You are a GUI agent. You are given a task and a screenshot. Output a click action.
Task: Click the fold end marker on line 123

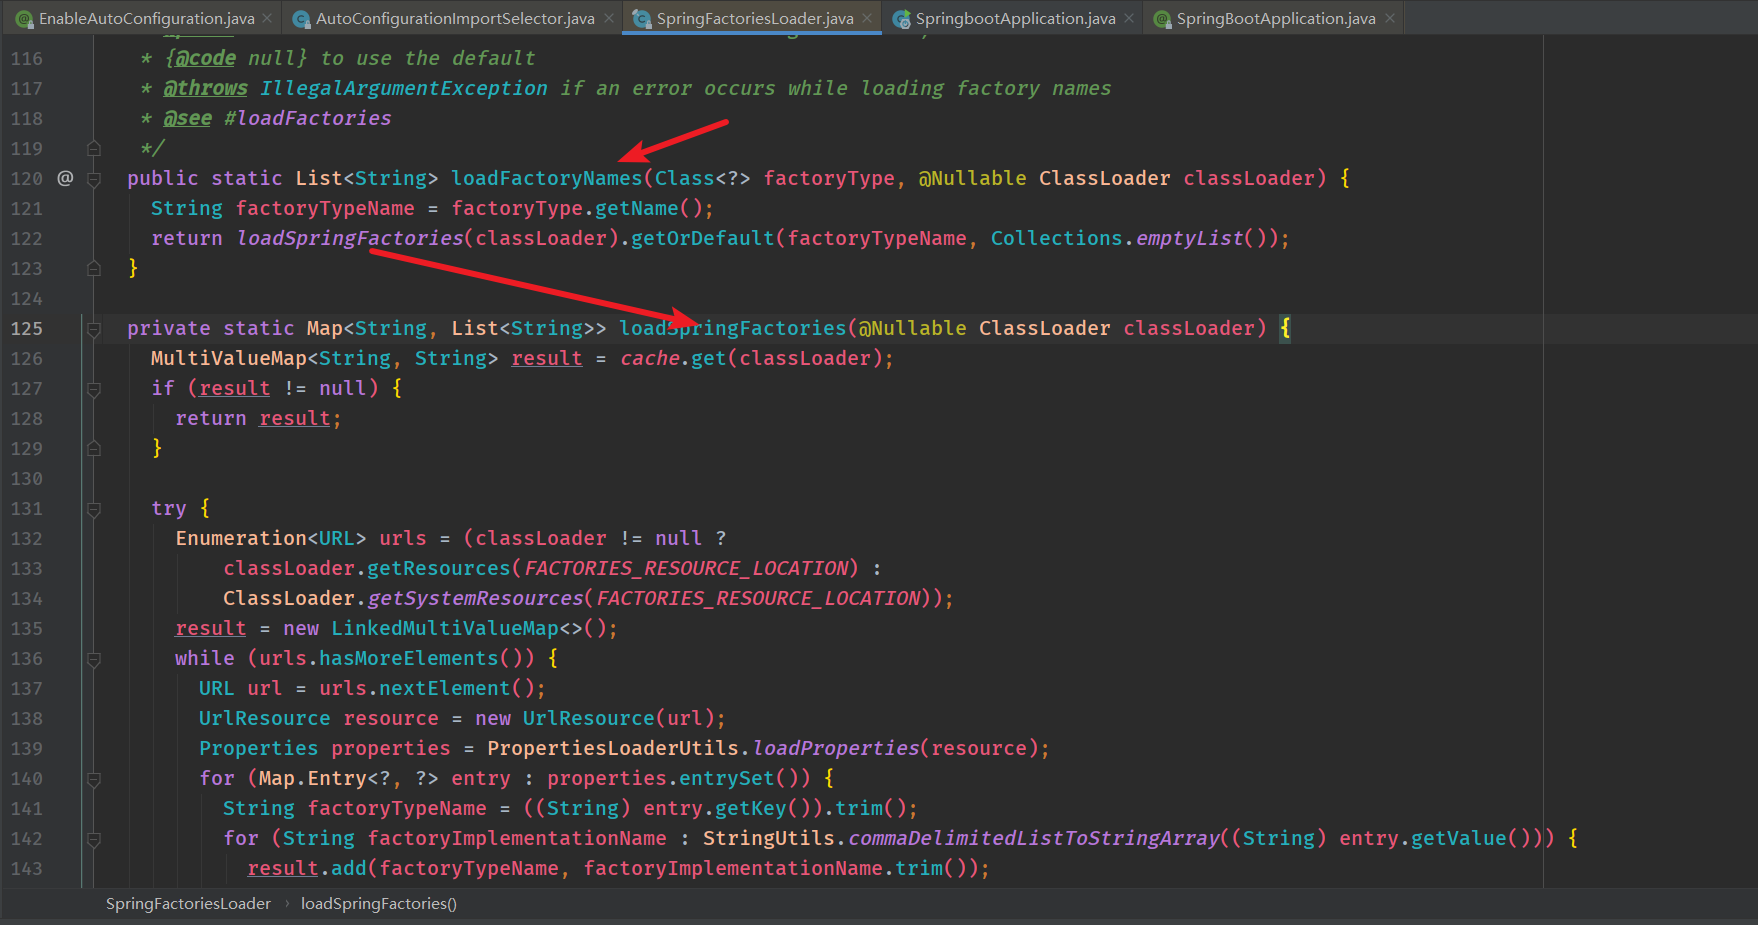coord(94,269)
